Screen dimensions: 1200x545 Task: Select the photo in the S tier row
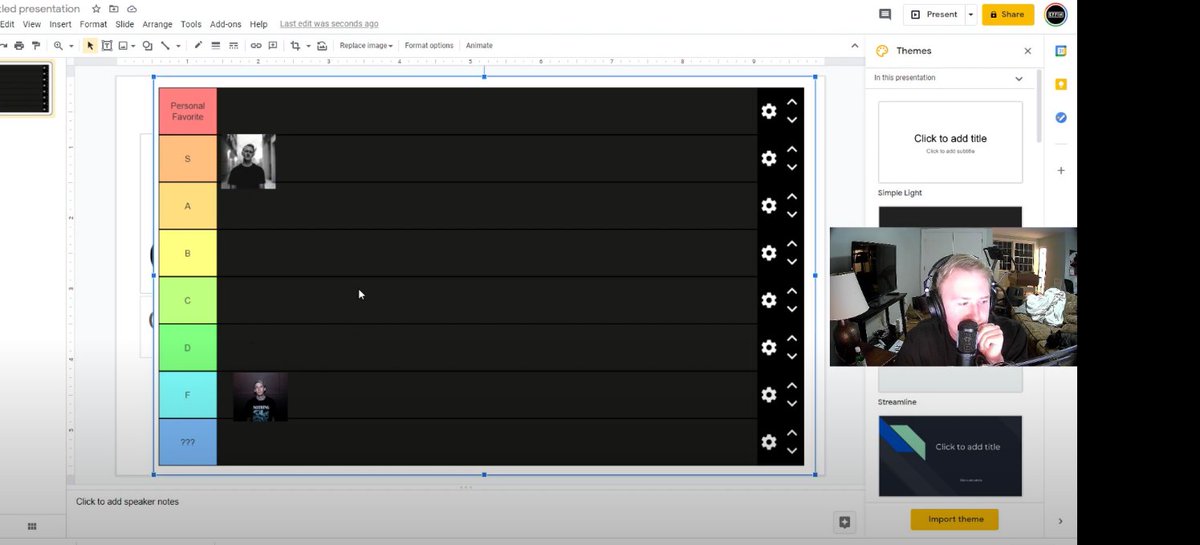click(x=248, y=161)
